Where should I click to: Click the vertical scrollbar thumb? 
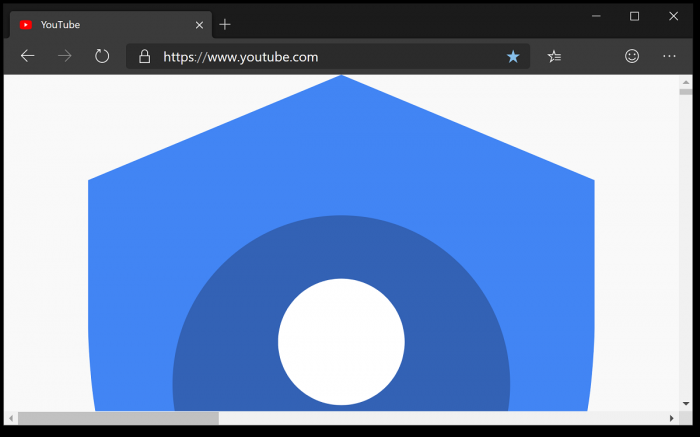coord(686,92)
